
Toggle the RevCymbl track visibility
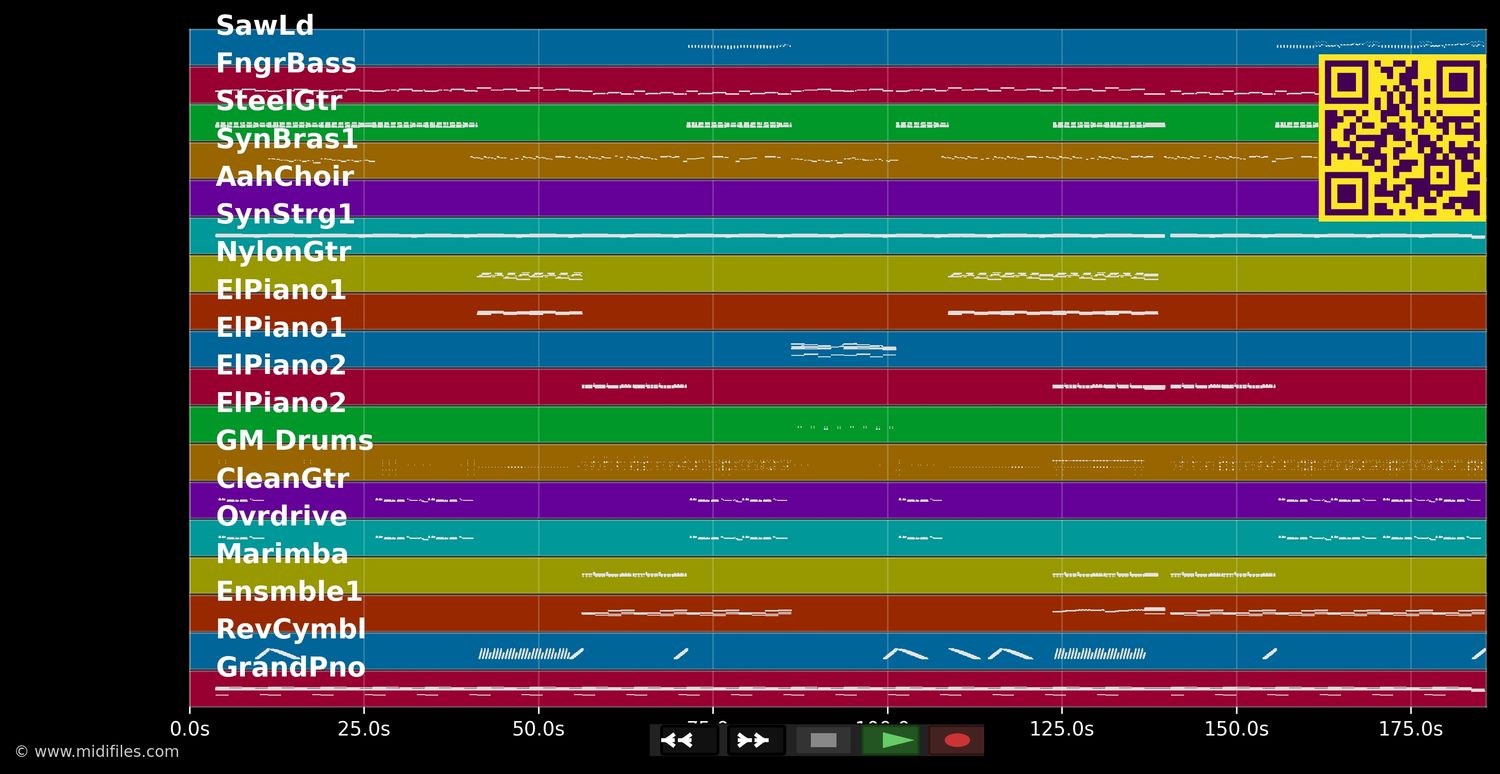[x=290, y=629]
